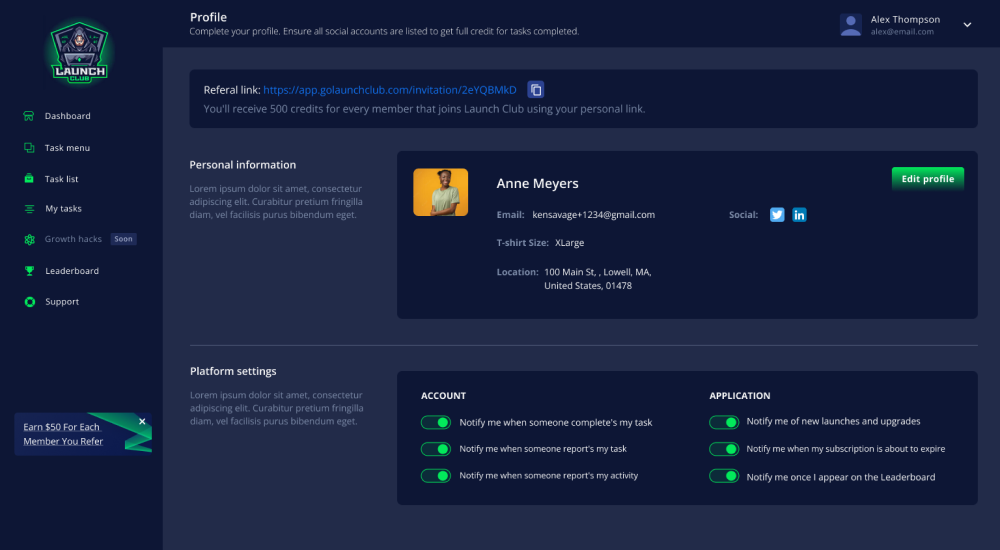Expand the user account dropdown chevron
Viewport: 1000px width, 550px height.
tap(967, 25)
